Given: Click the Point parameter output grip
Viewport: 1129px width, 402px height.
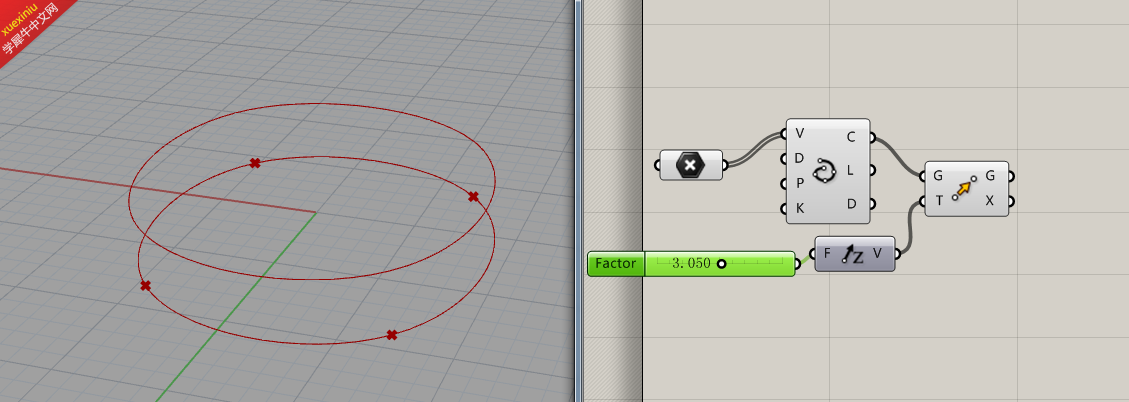Looking at the screenshot, I should 725,165.
